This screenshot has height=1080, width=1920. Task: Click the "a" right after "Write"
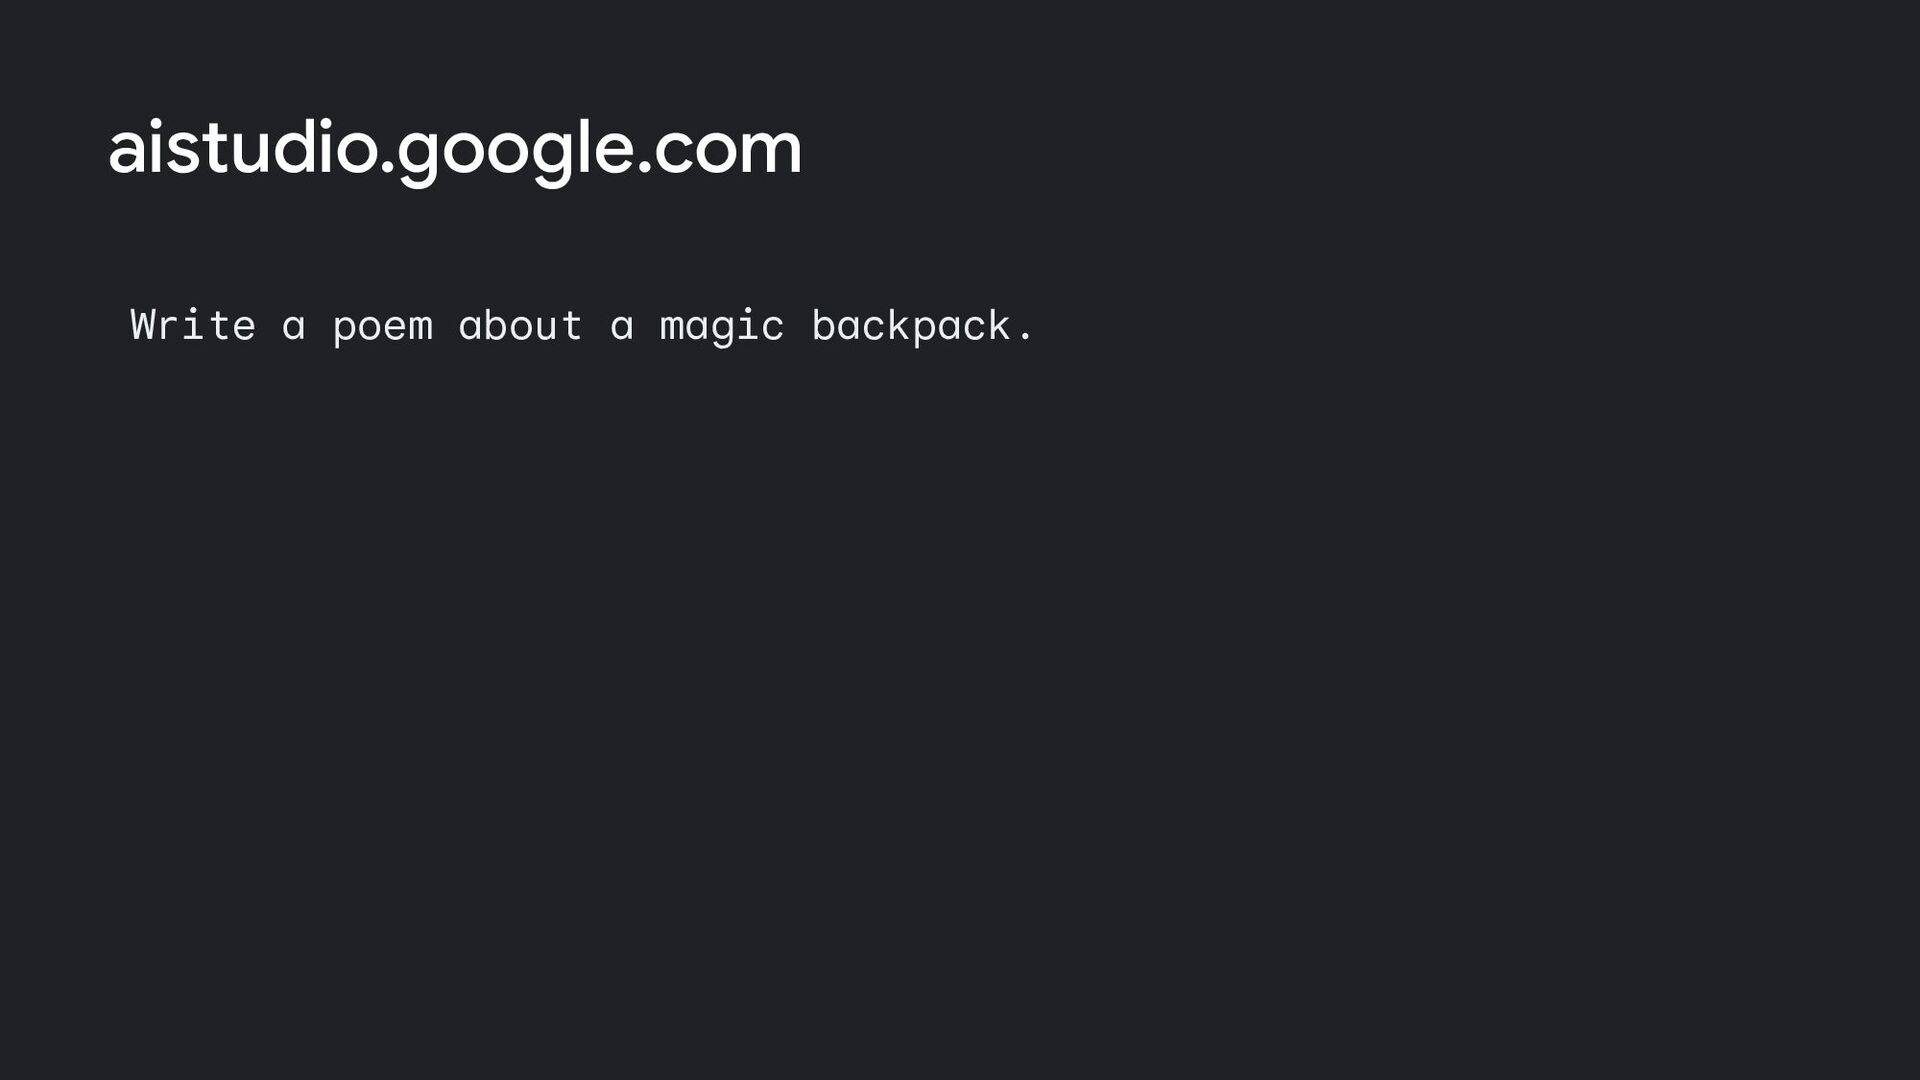pos(293,328)
